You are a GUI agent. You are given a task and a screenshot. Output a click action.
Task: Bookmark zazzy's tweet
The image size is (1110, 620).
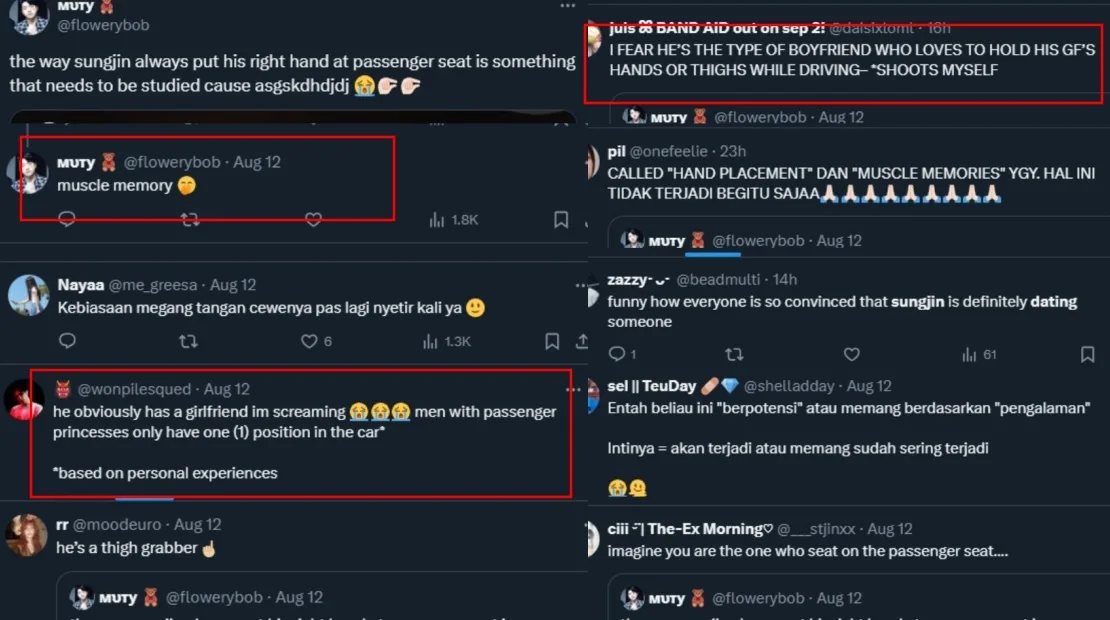[1087, 354]
